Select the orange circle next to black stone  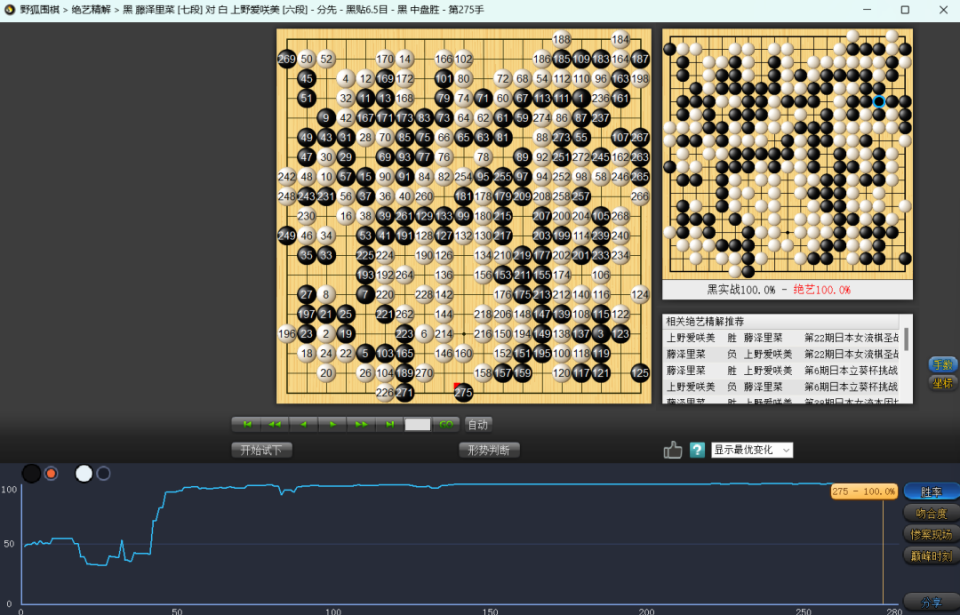pyautogui.click(x=51, y=474)
